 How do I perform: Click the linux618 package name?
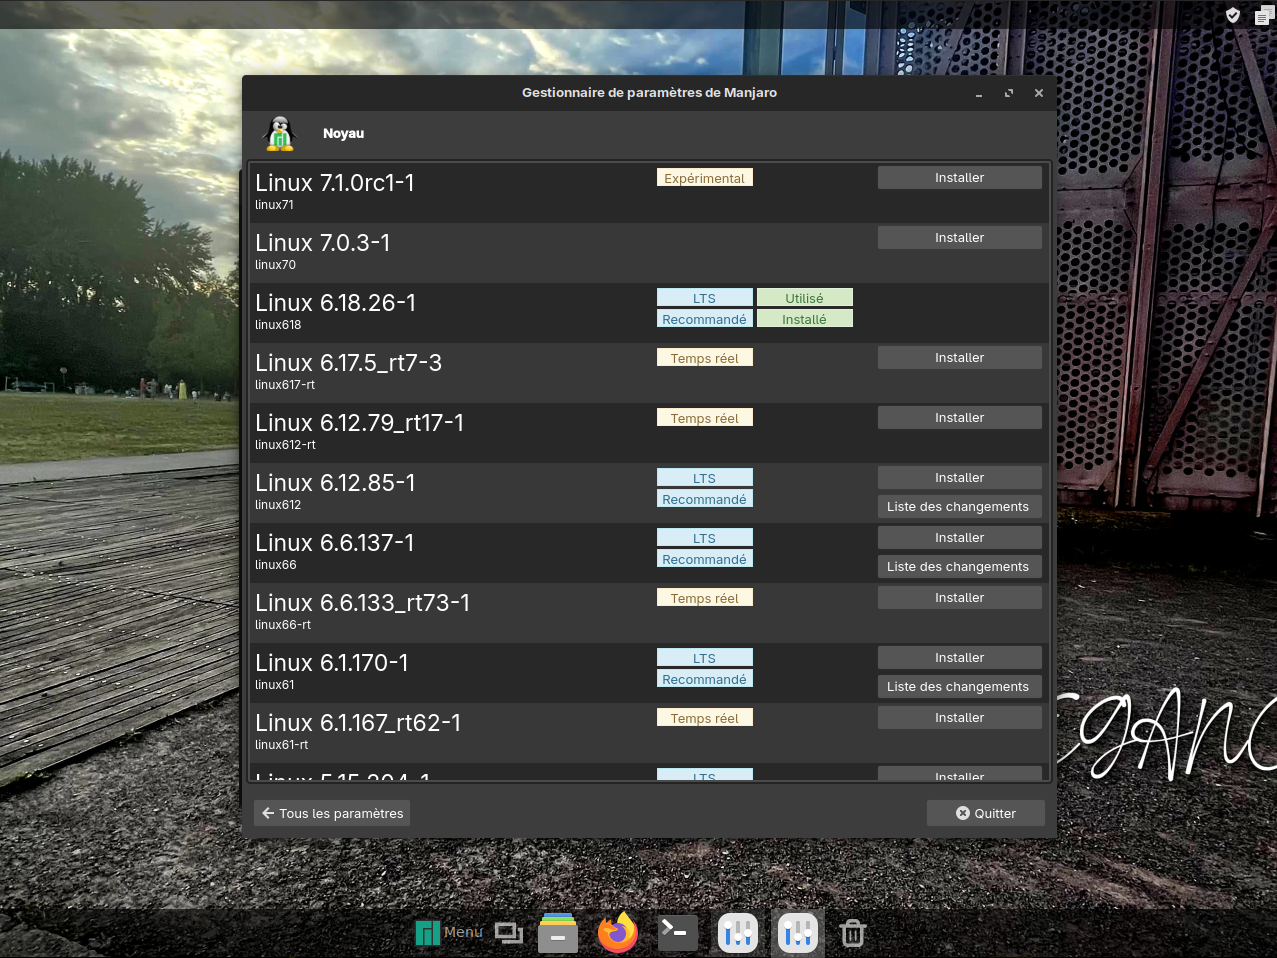pyautogui.click(x=278, y=325)
